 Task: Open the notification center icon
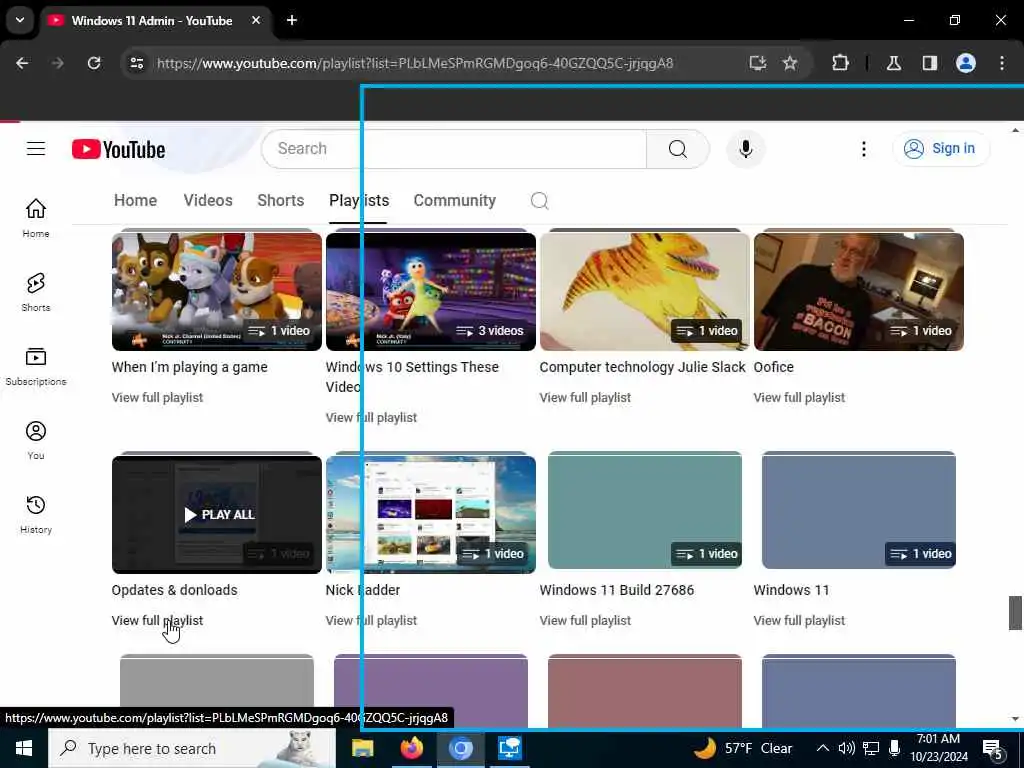(x=993, y=749)
